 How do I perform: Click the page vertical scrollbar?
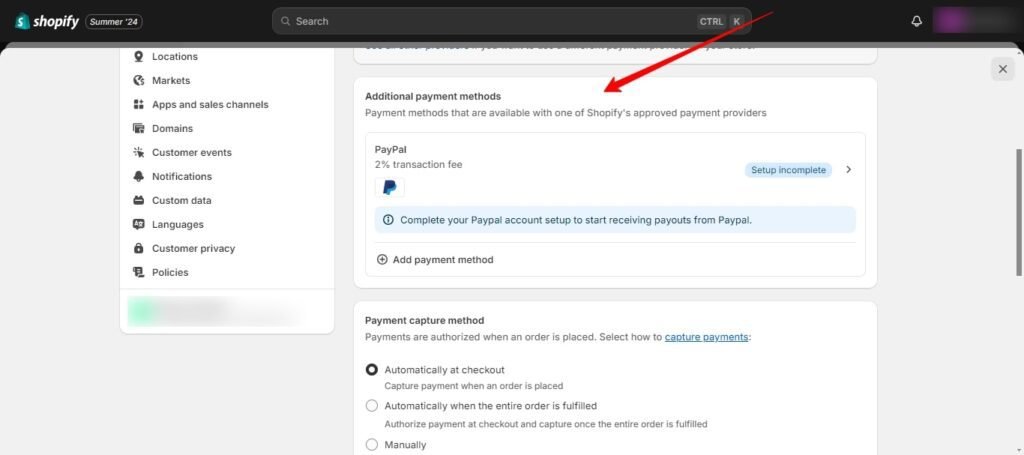point(1019,212)
